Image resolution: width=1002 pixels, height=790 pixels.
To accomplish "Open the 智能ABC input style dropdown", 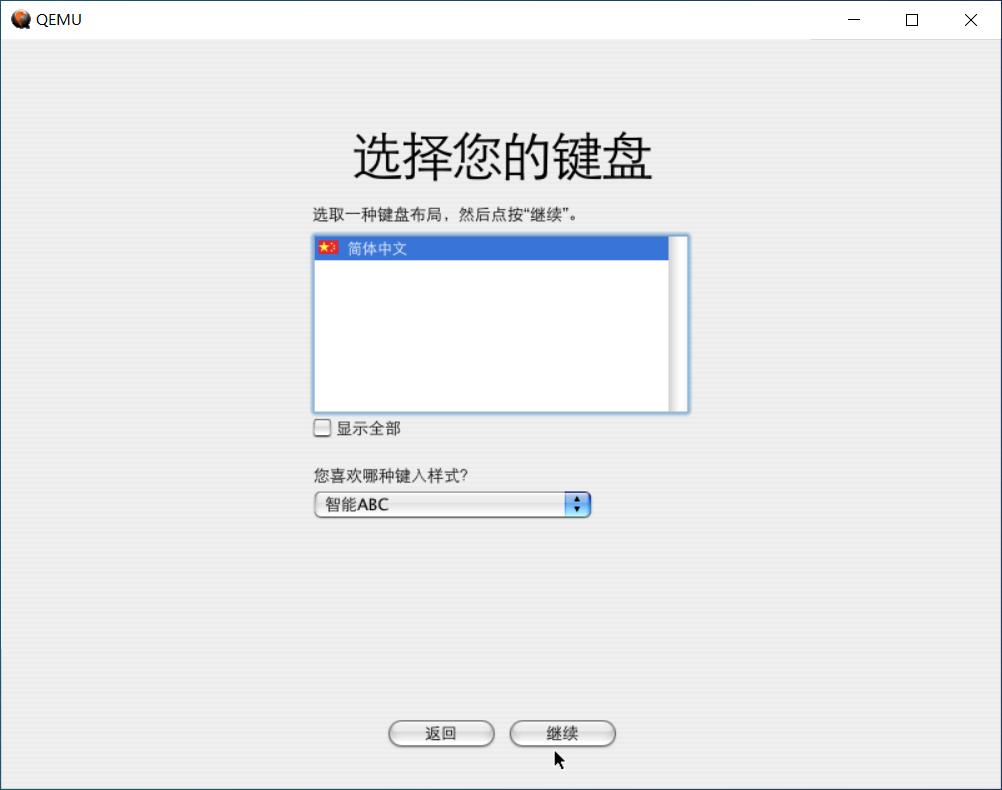I will pyautogui.click(x=450, y=504).
